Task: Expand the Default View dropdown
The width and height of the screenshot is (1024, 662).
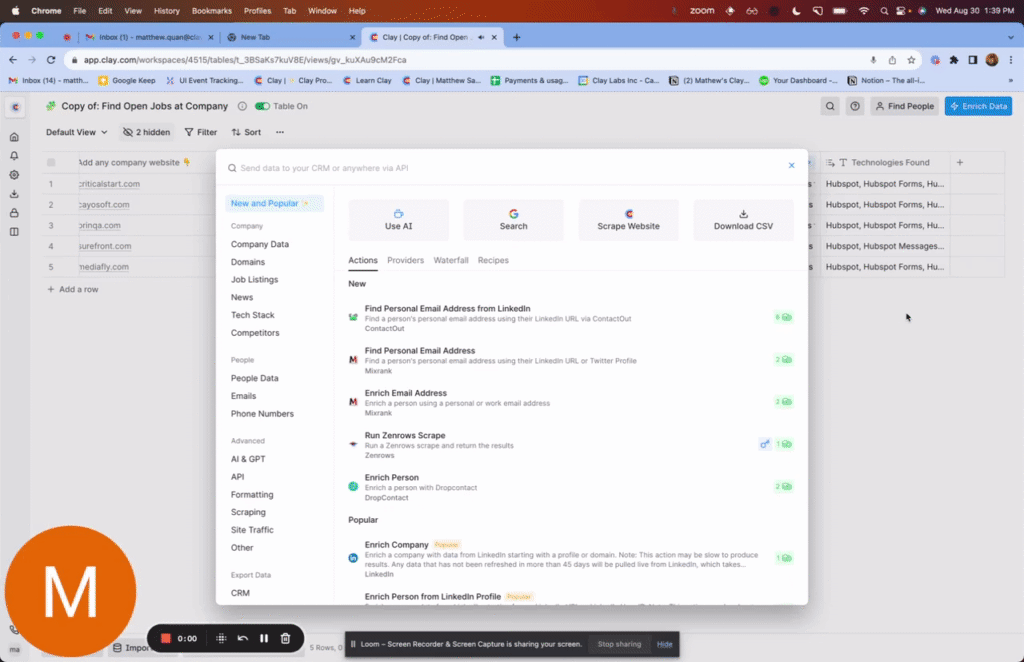Action: tap(77, 132)
